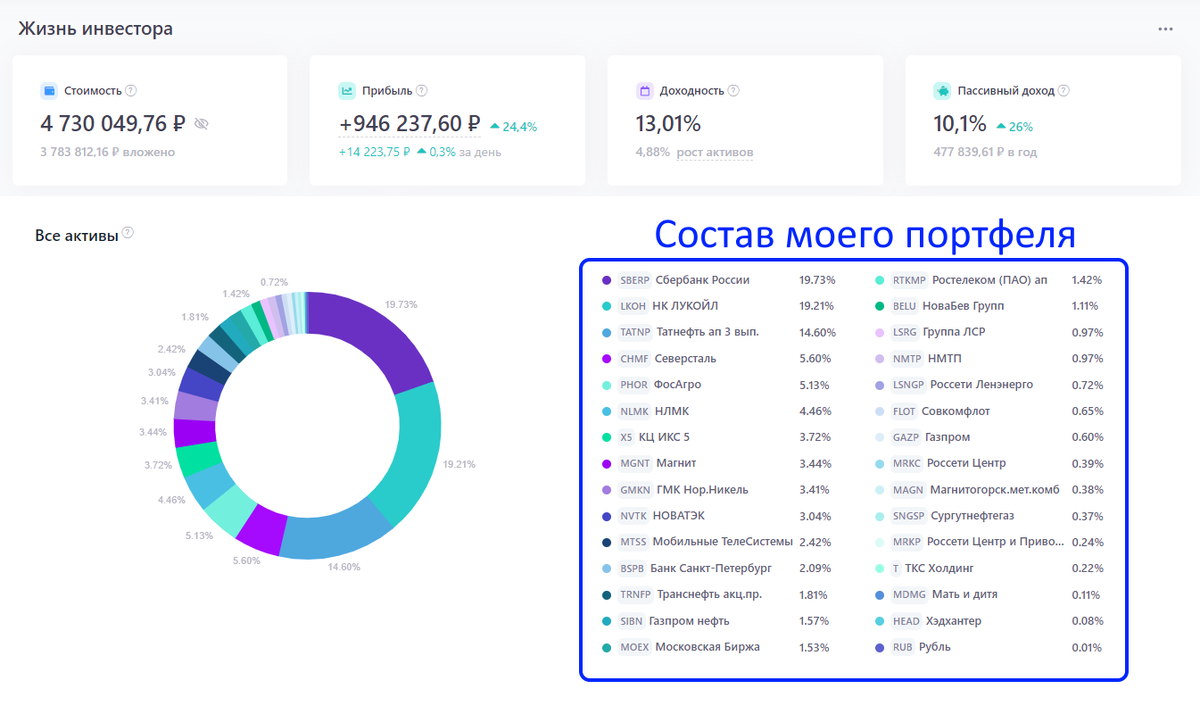1200x714 pixels.
Task: Click the help icon beside Все активы
Action: point(127,234)
